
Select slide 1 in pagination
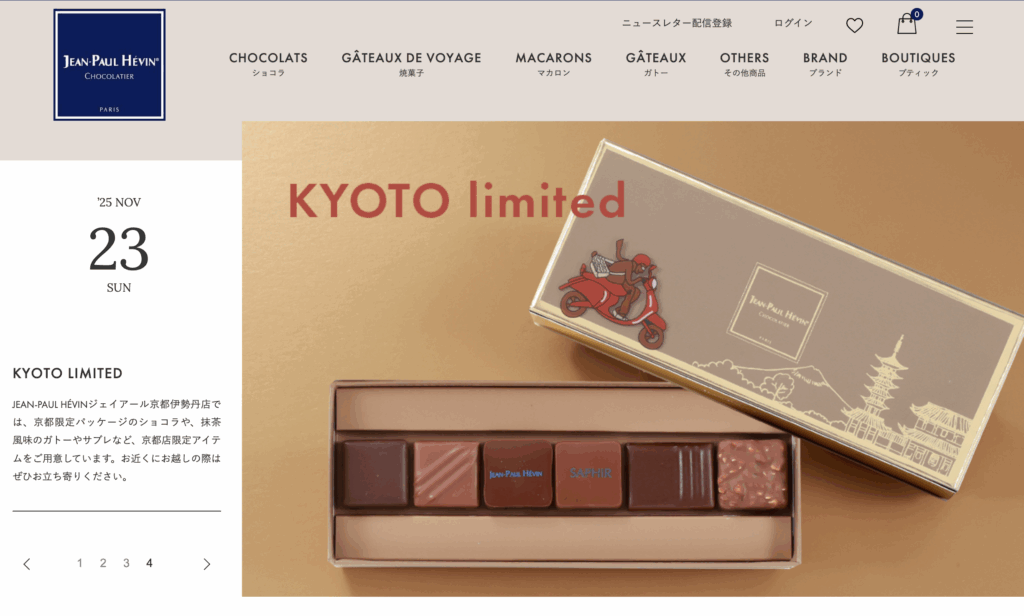(x=80, y=563)
